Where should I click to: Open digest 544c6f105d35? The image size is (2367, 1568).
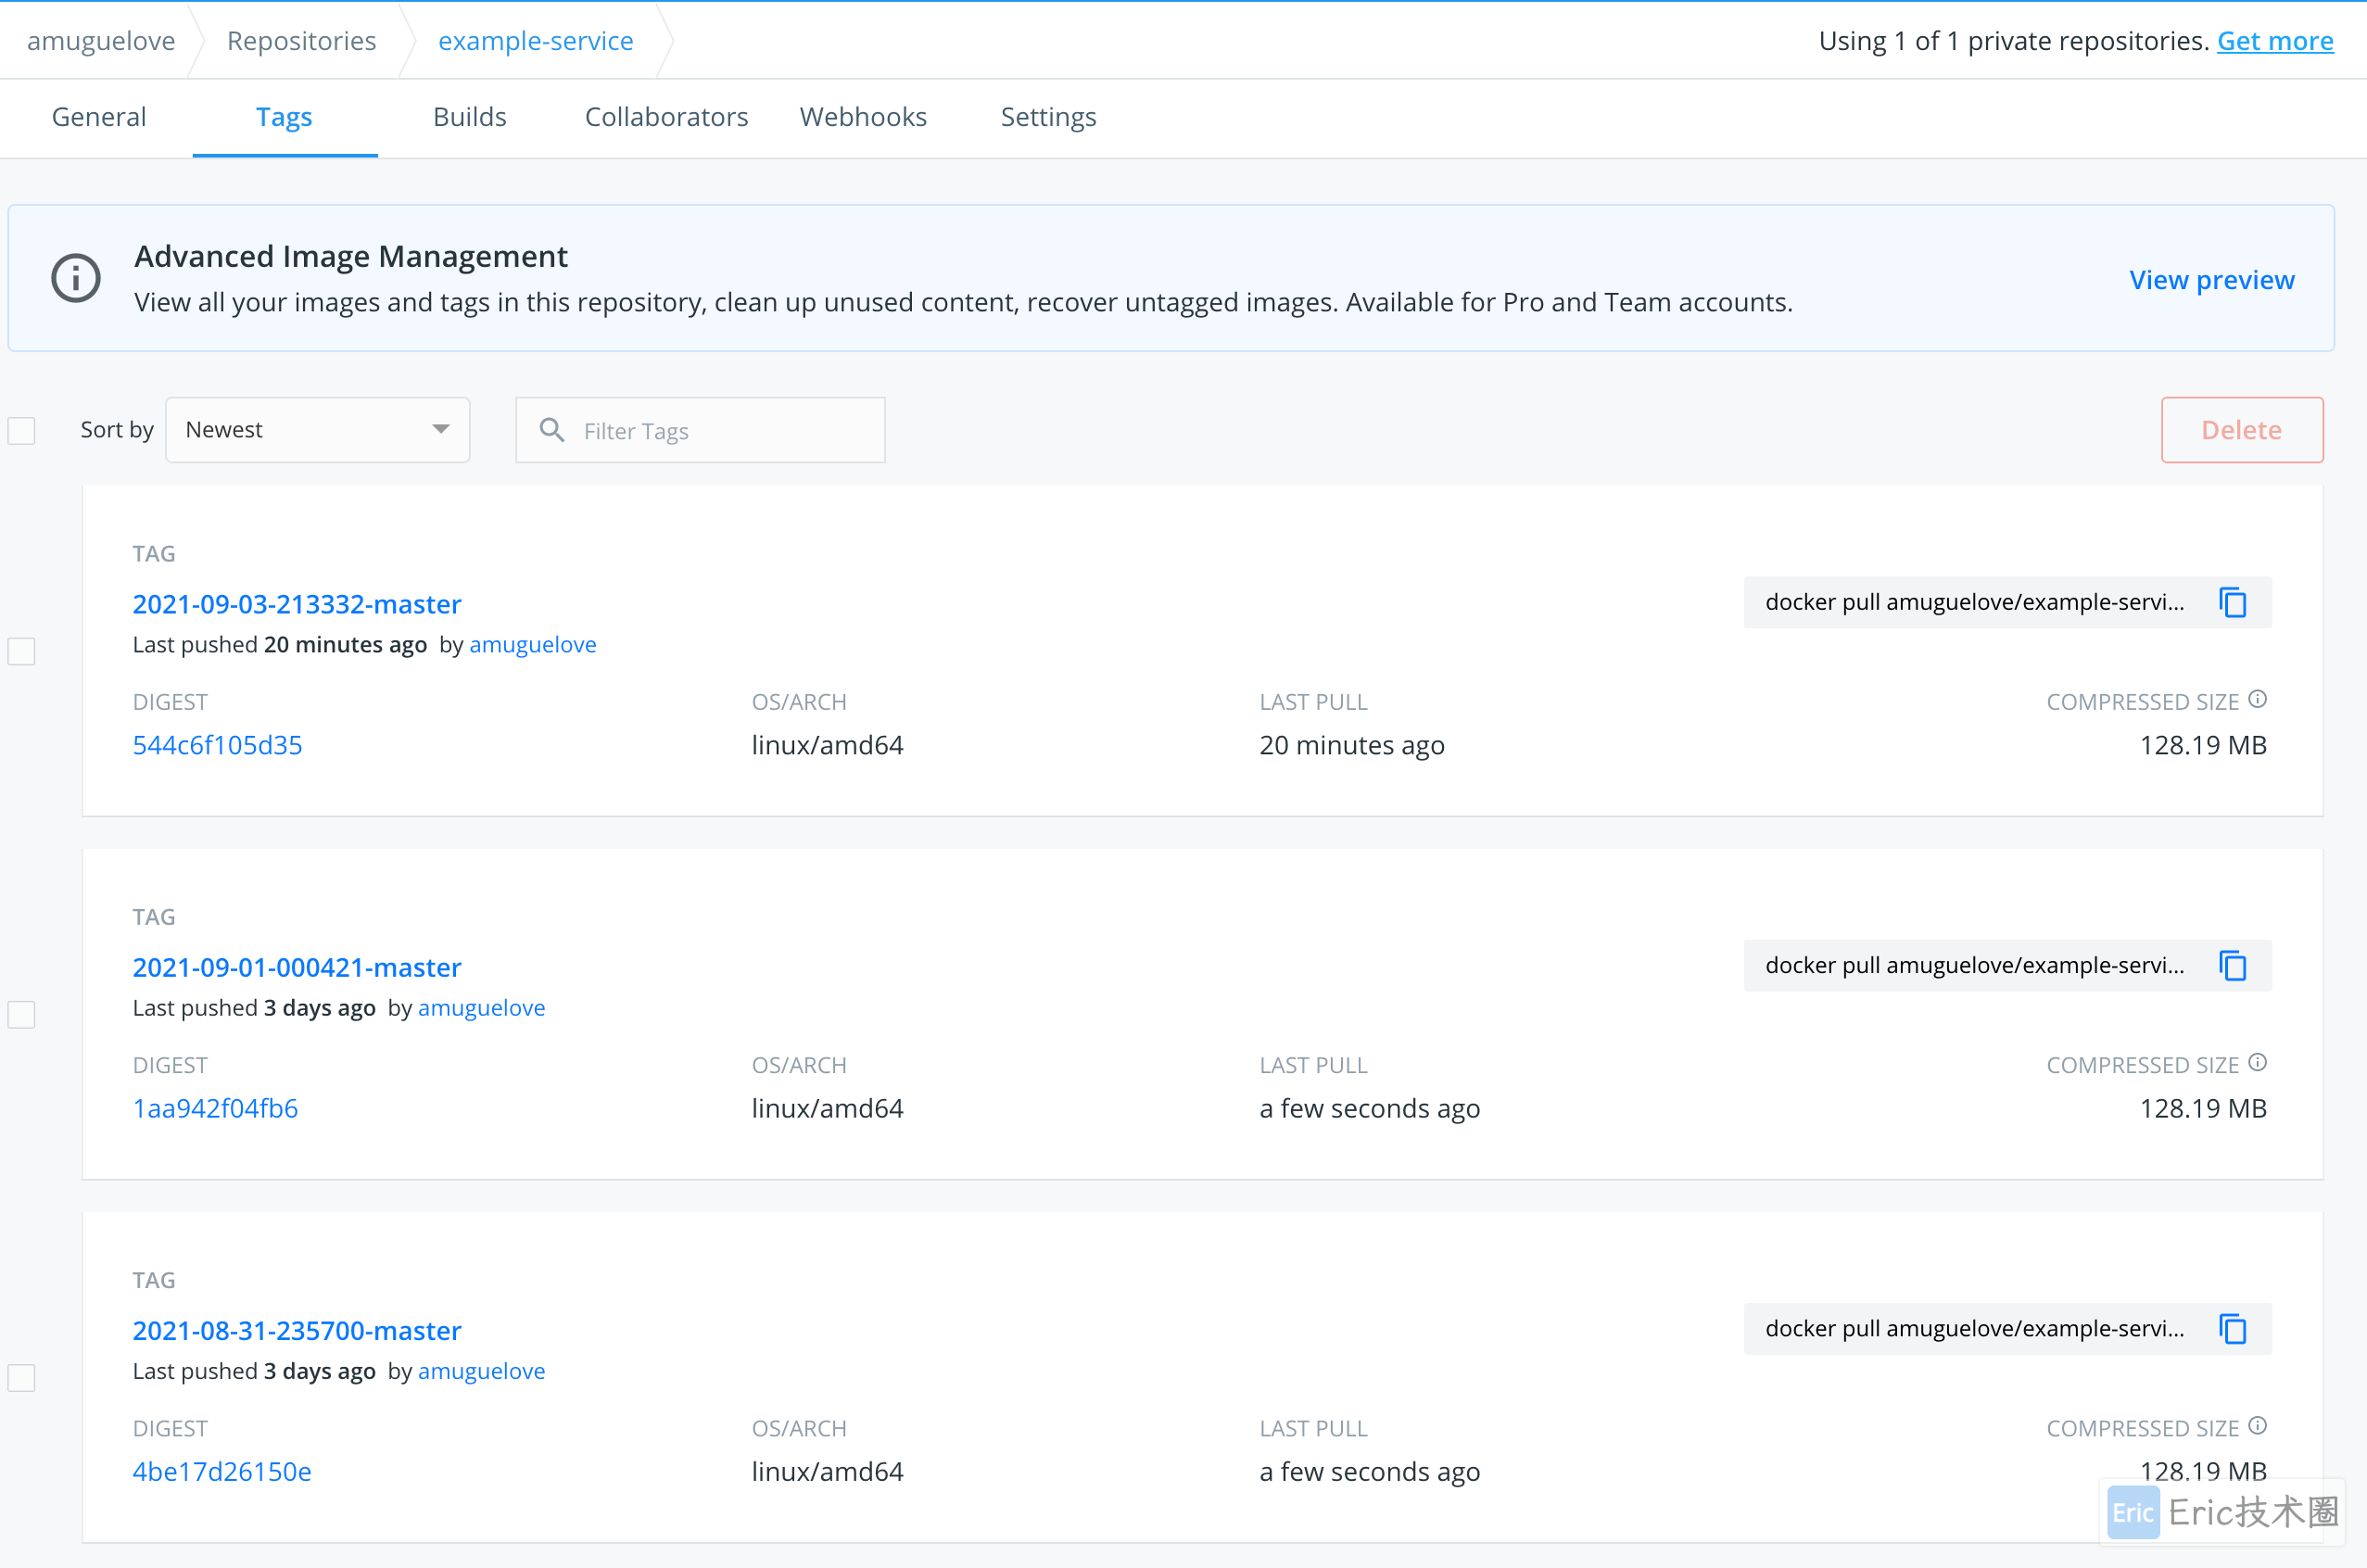[x=217, y=745]
